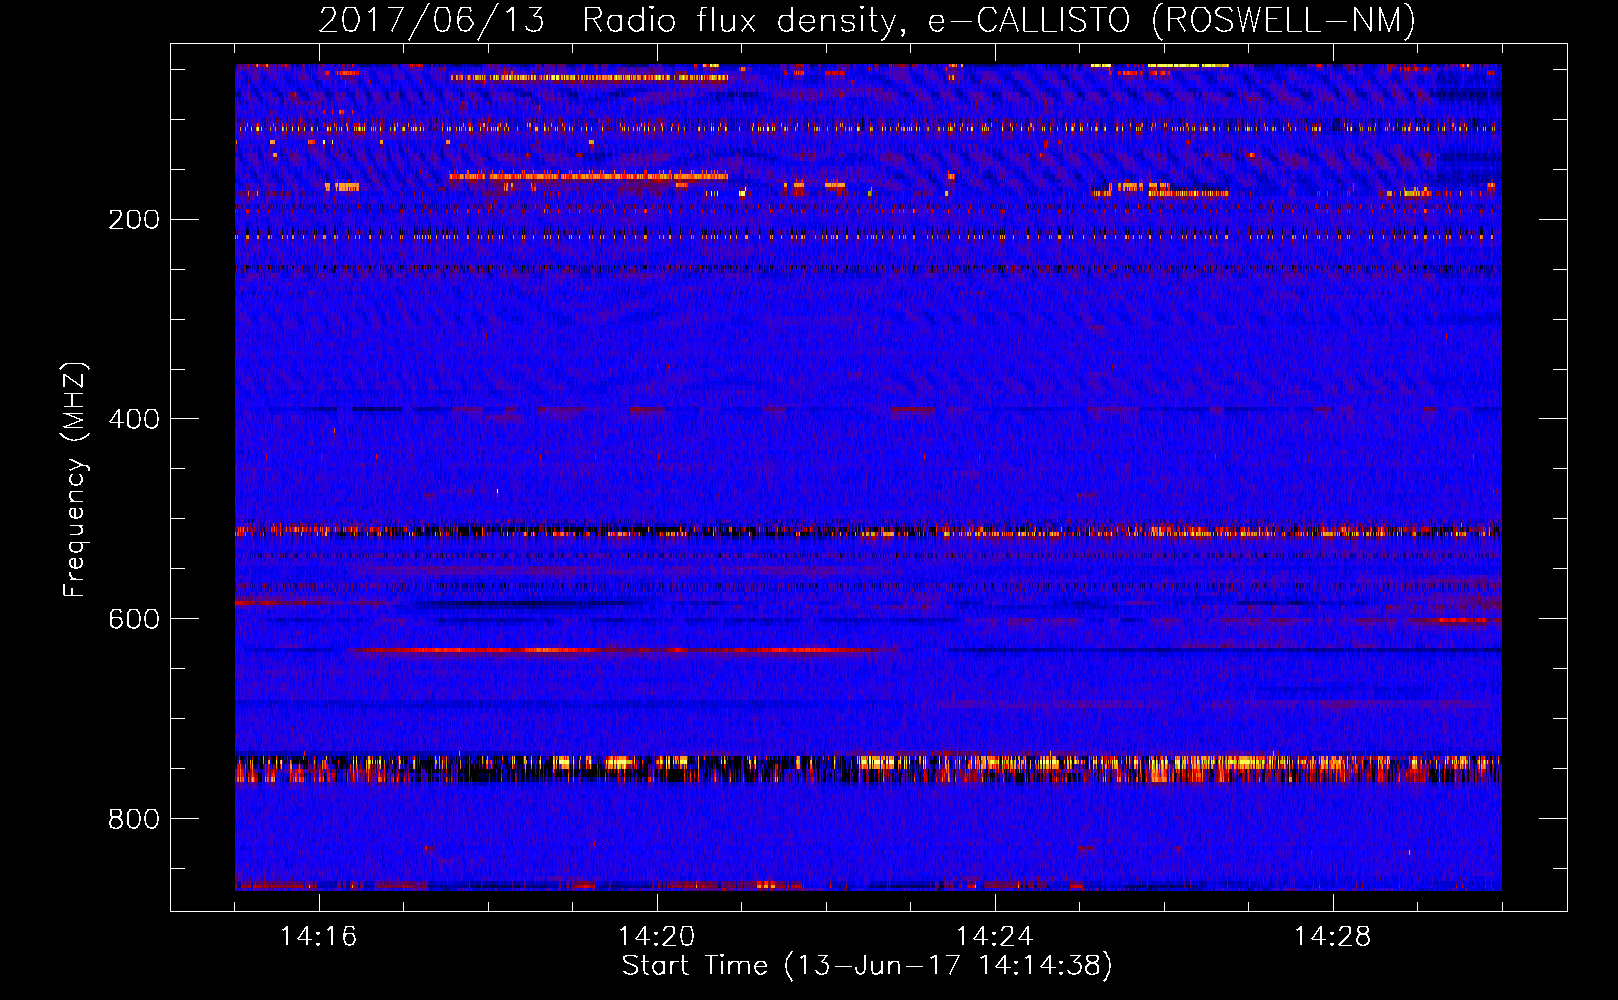The height and width of the screenshot is (1000, 1618).
Task: Click the 'Start Time (13-Jun-17 14:14:38)' label
Action: pyautogui.click(x=867, y=966)
